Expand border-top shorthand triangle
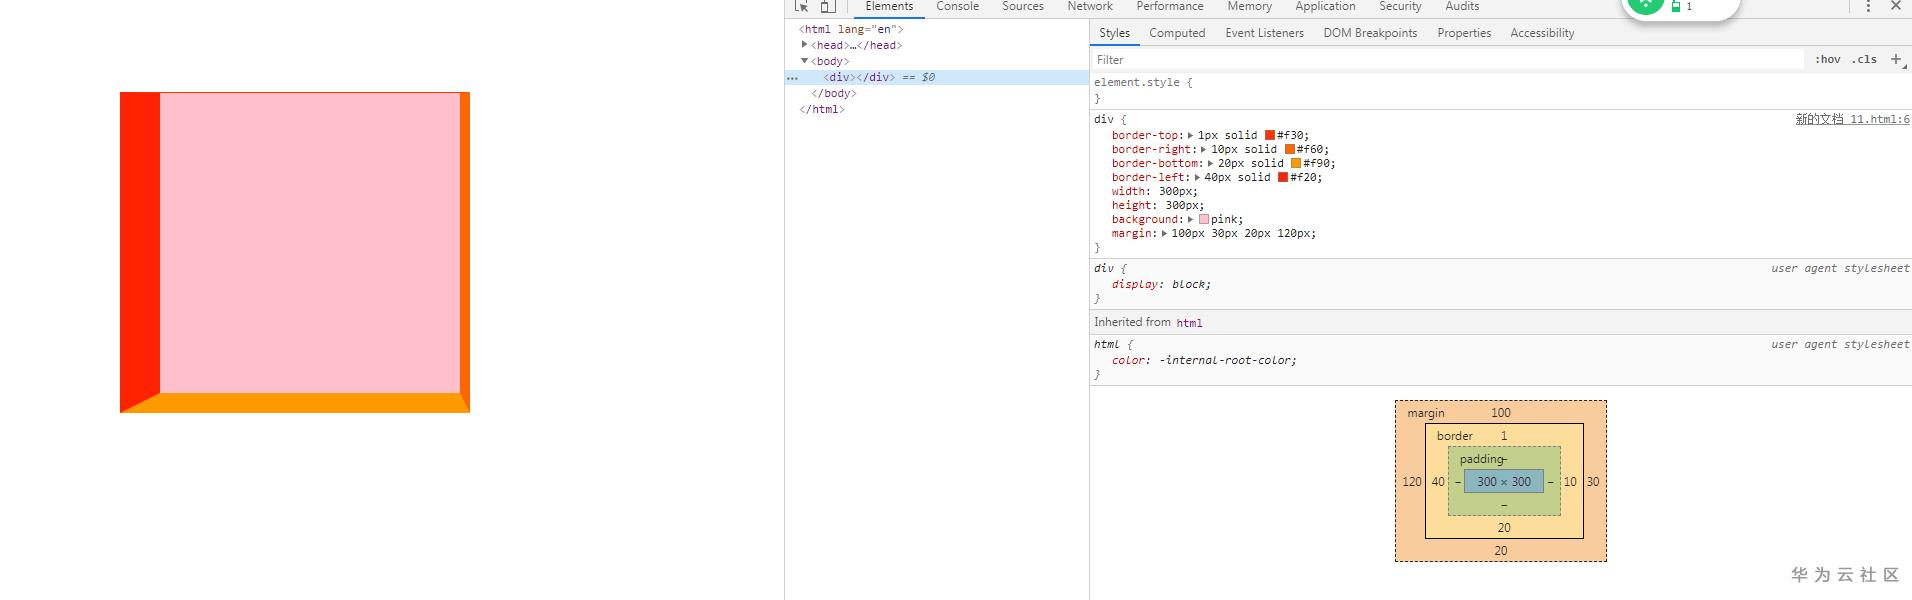 [x=1190, y=135]
